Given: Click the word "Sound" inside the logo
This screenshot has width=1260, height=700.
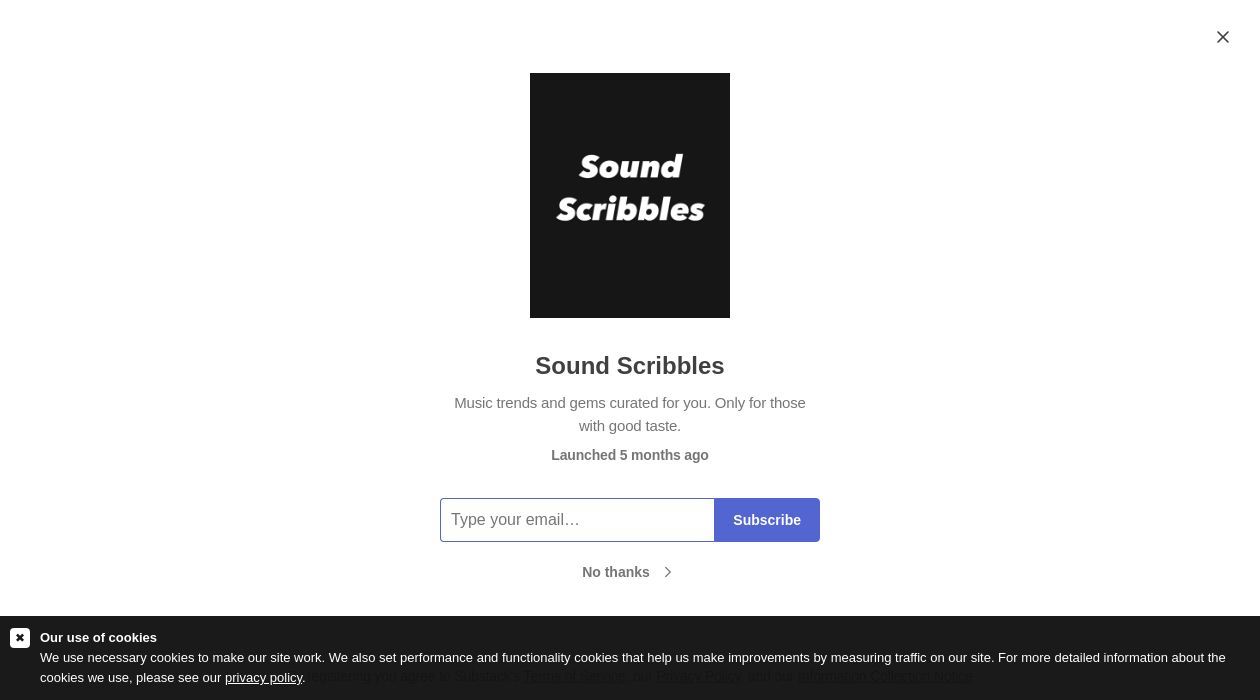Looking at the screenshot, I should (630, 166).
